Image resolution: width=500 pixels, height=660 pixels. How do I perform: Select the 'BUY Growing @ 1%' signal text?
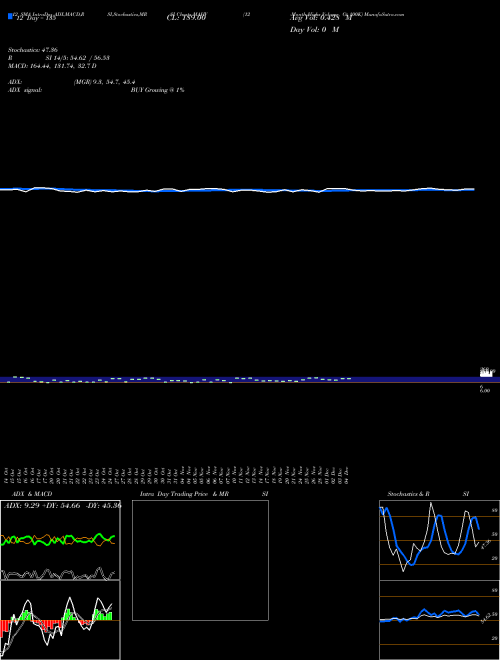pyautogui.click(x=157, y=90)
